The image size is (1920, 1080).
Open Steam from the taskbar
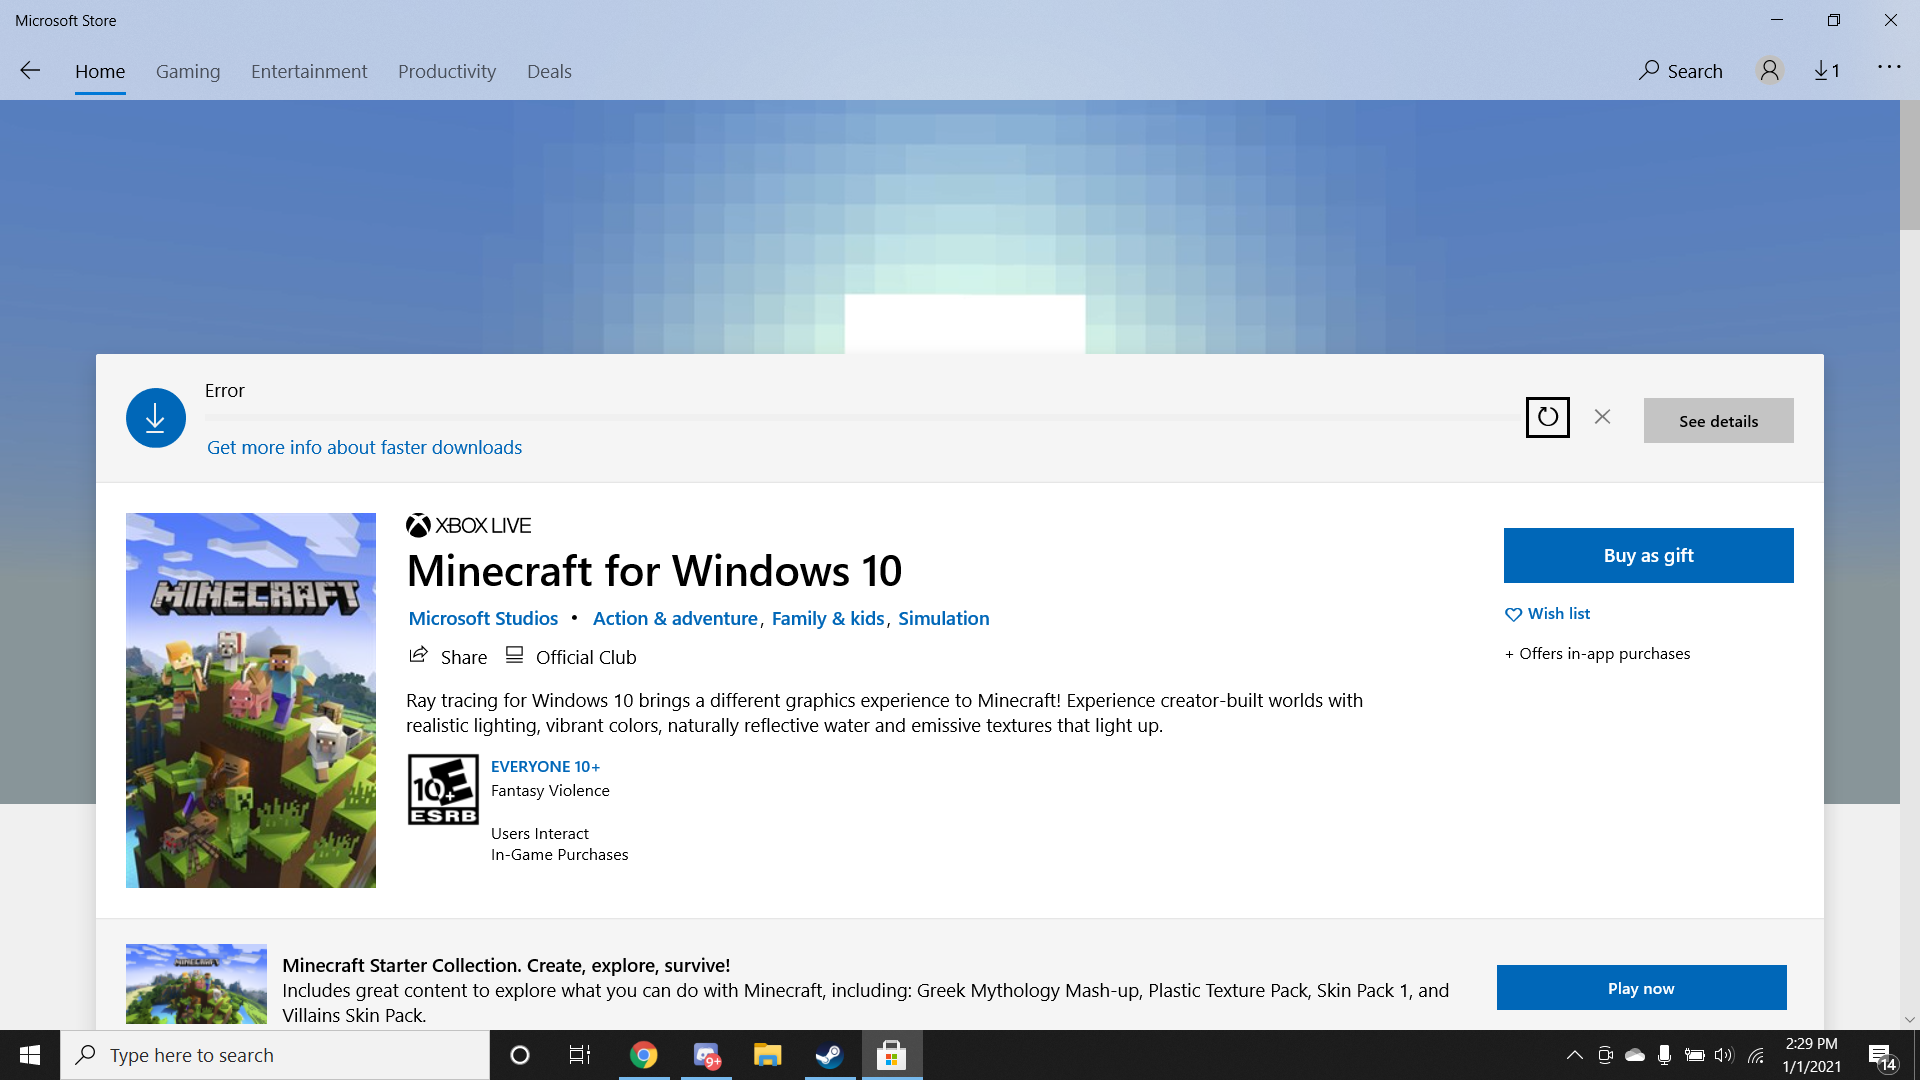(829, 1055)
